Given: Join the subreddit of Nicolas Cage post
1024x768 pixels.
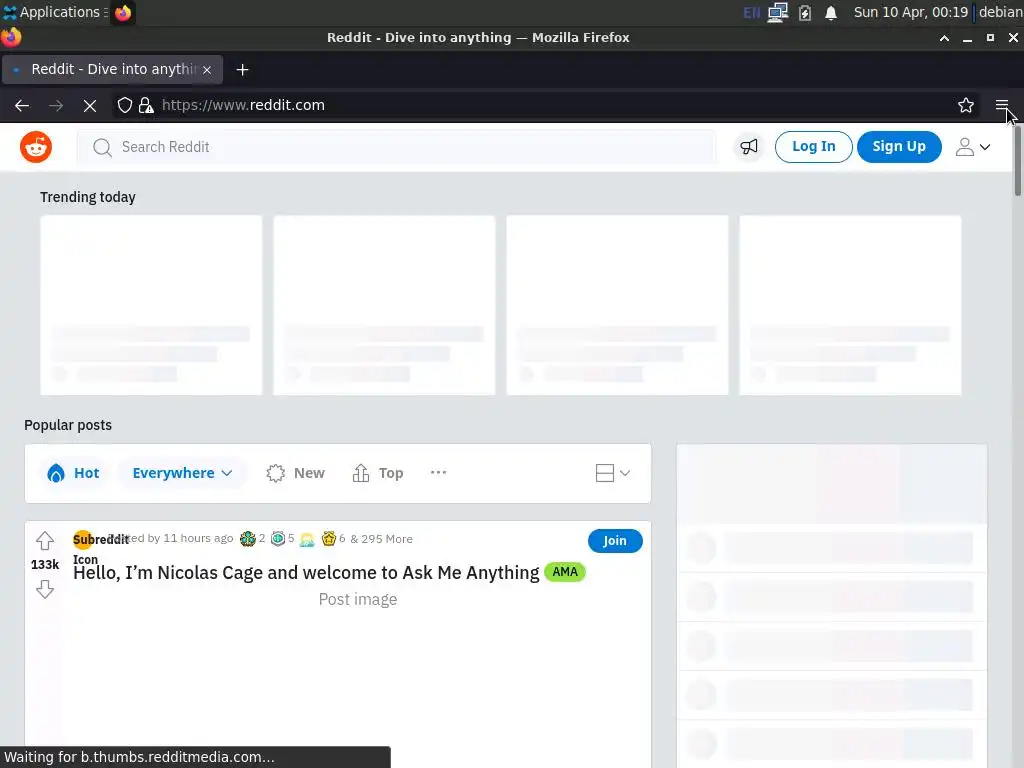Looking at the screenshot, I should coord(615,541).
